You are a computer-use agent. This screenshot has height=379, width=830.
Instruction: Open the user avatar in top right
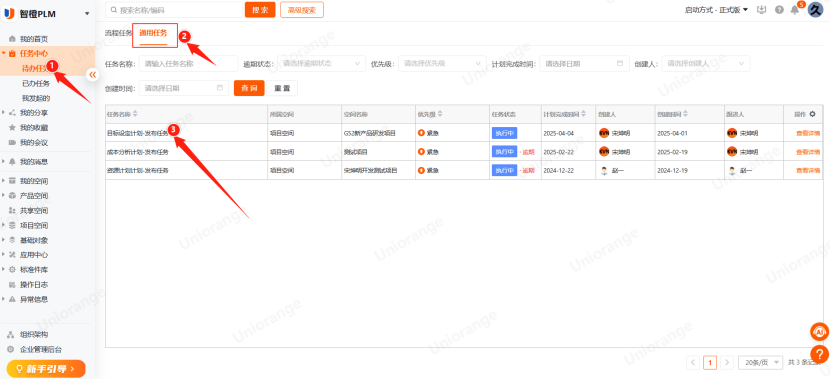coord(816,10)
